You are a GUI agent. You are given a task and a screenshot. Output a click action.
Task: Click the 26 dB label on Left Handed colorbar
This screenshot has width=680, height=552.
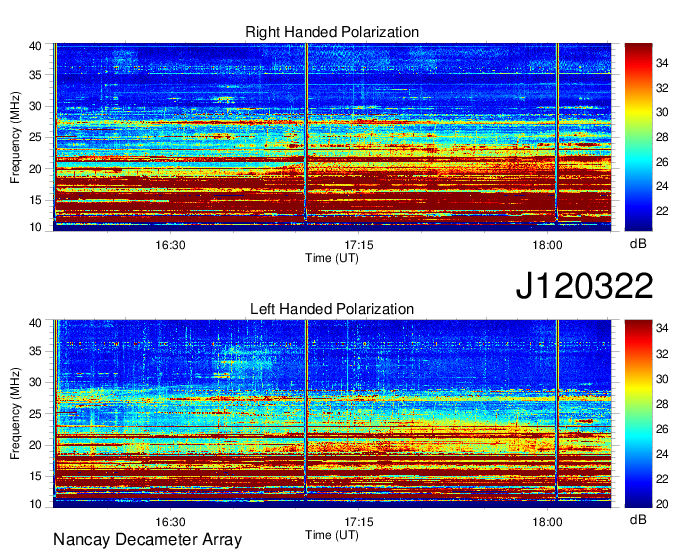coord(662,428)
